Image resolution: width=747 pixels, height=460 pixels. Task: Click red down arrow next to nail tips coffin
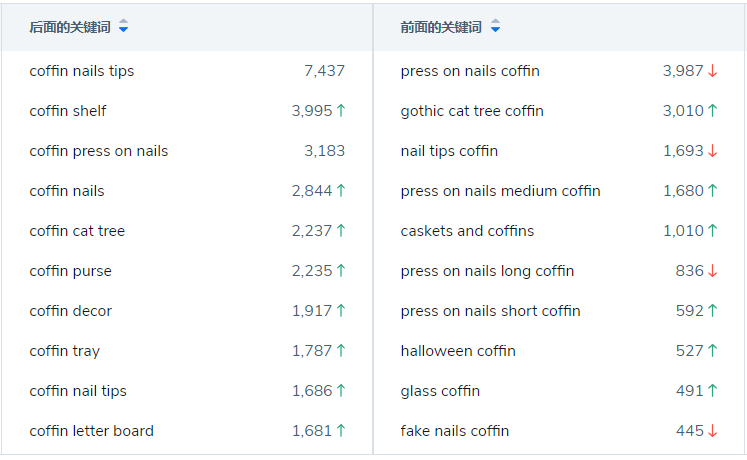(x=712, y=151)
